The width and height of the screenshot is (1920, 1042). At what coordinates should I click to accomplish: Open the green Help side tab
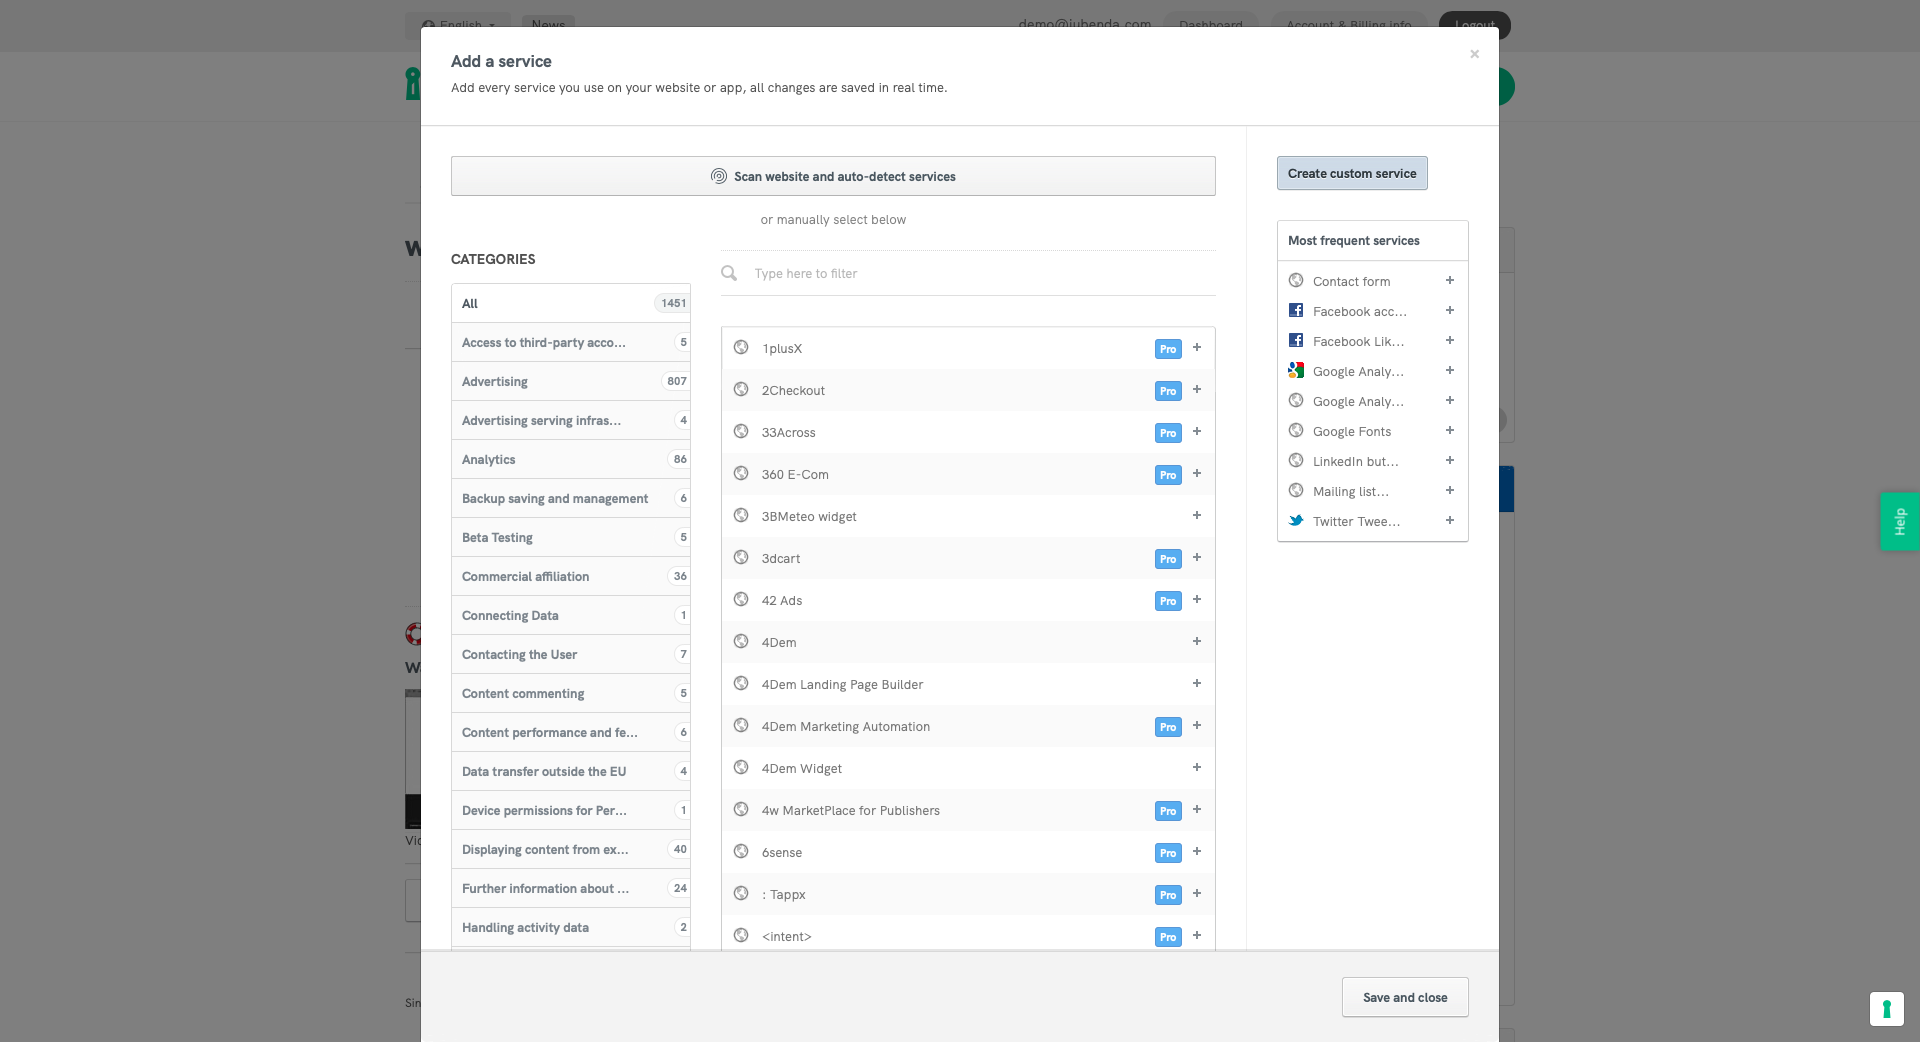[x=1899, y=521]
